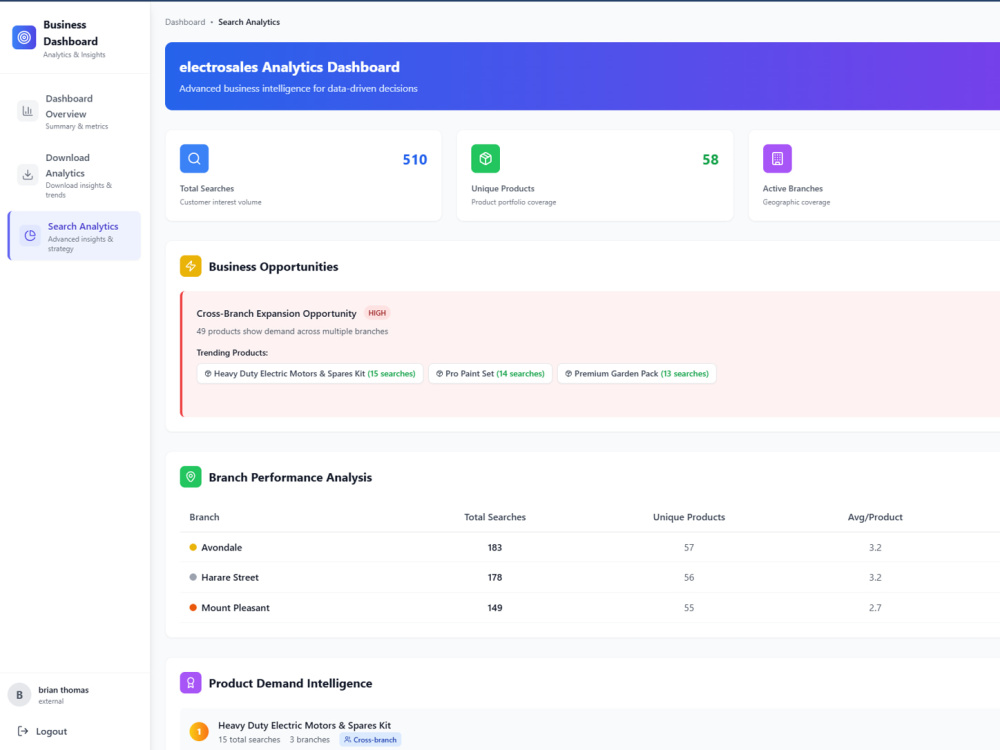Viewport: 1000px width, 750px height.
Task: Click Harare Street total searches 178
Action: click(x=495, y=577)
